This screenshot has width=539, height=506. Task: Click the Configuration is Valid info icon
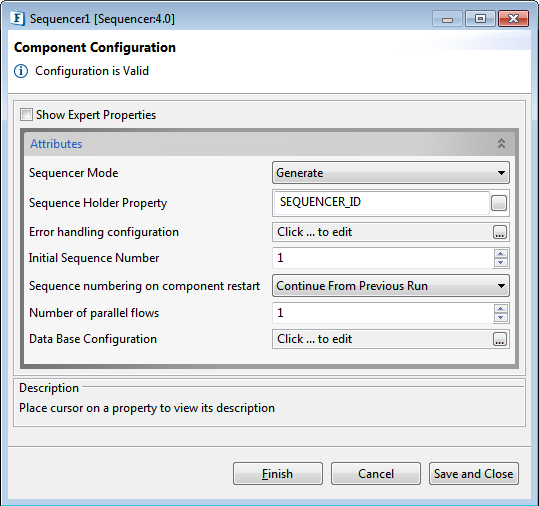click(21, 71)
